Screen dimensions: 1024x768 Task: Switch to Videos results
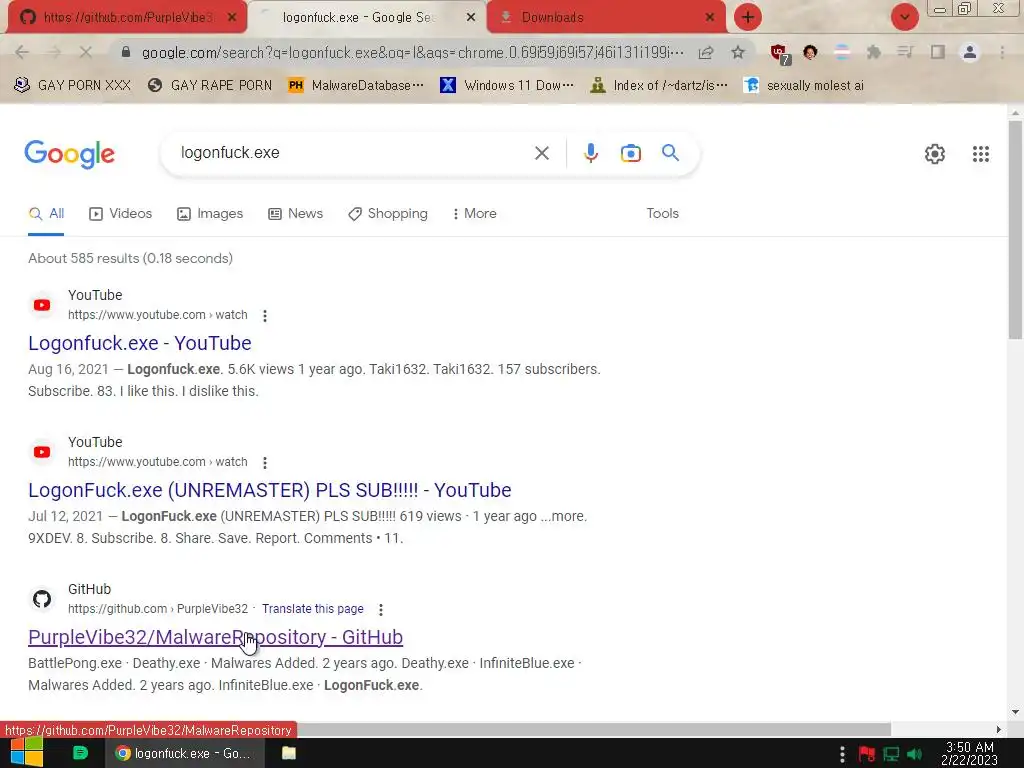[x=121, y=214]
